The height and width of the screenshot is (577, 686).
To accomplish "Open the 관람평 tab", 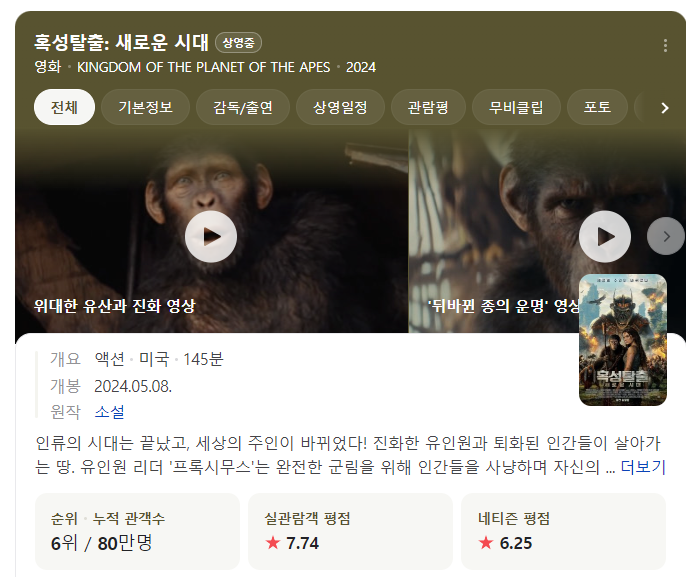I will pos(428,107).
